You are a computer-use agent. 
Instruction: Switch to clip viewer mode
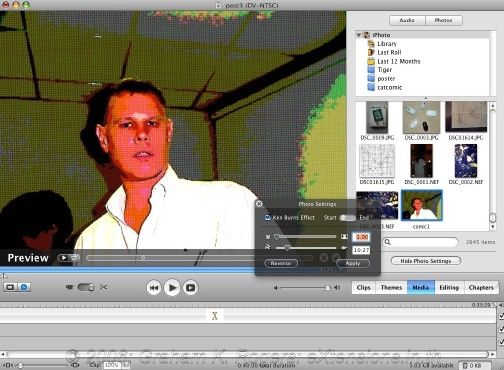(10, 287)
